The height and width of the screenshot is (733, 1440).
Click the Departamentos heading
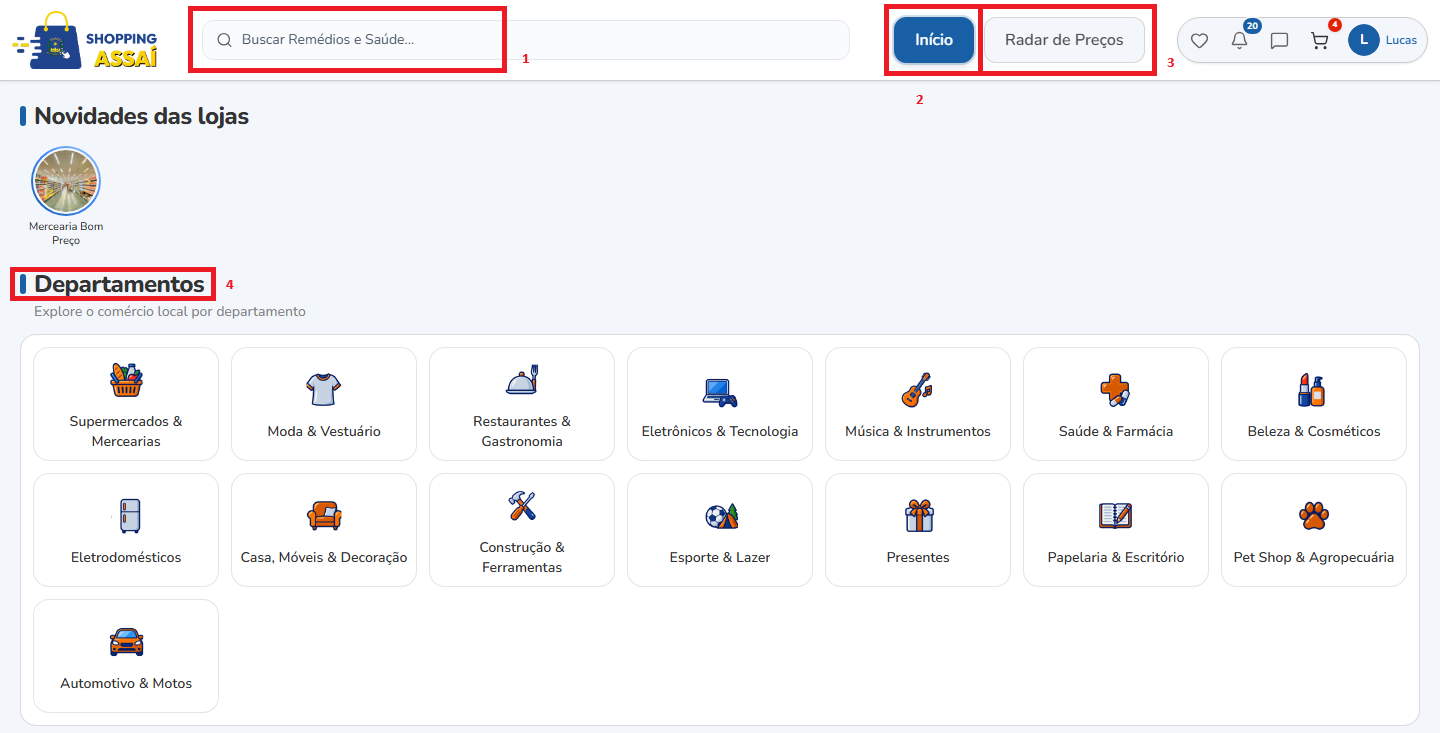point(119,284)
